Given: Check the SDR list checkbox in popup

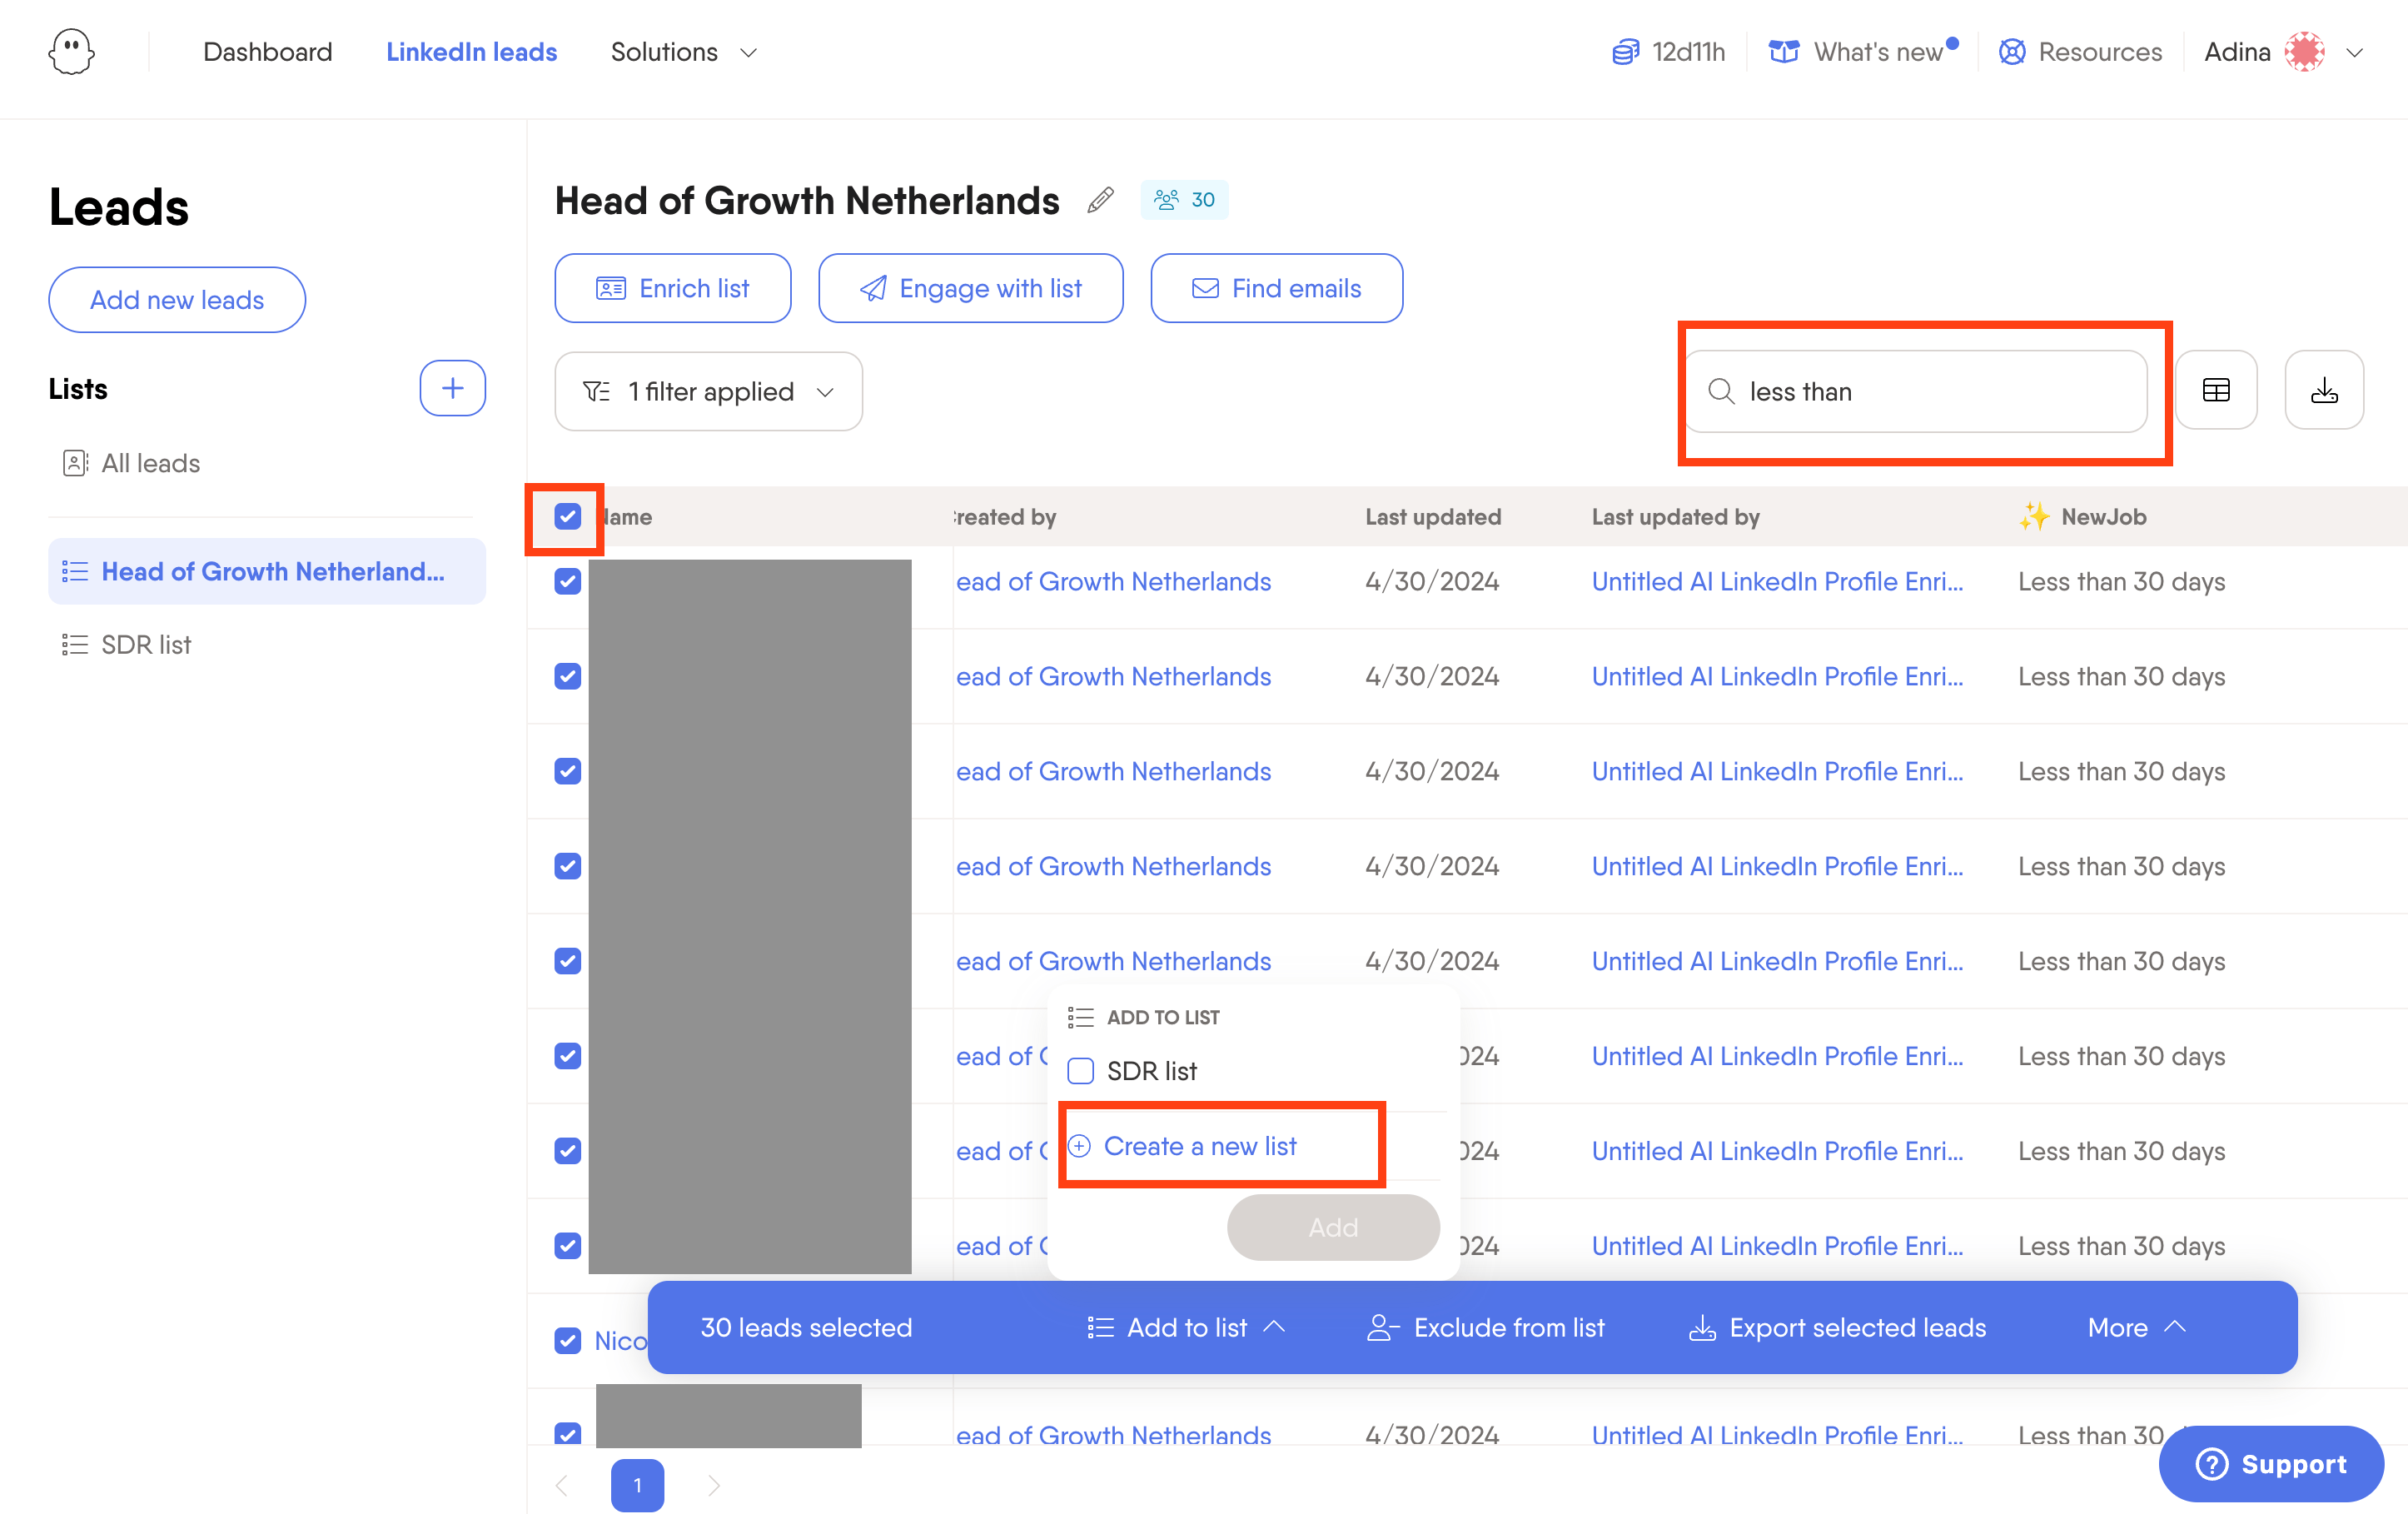Looking at the screenshot, I should [x=1080, y=1071].
